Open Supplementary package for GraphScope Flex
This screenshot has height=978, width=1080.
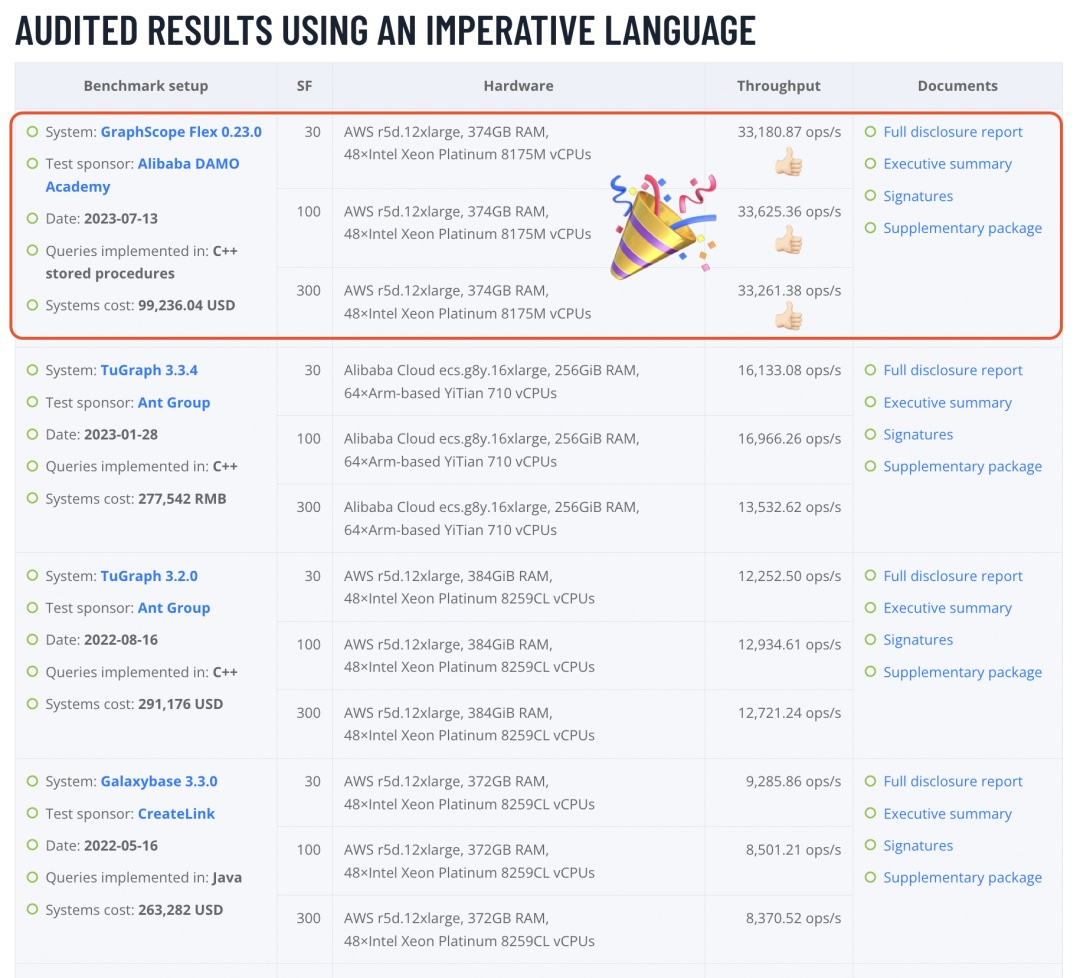(x=962, y=228)
